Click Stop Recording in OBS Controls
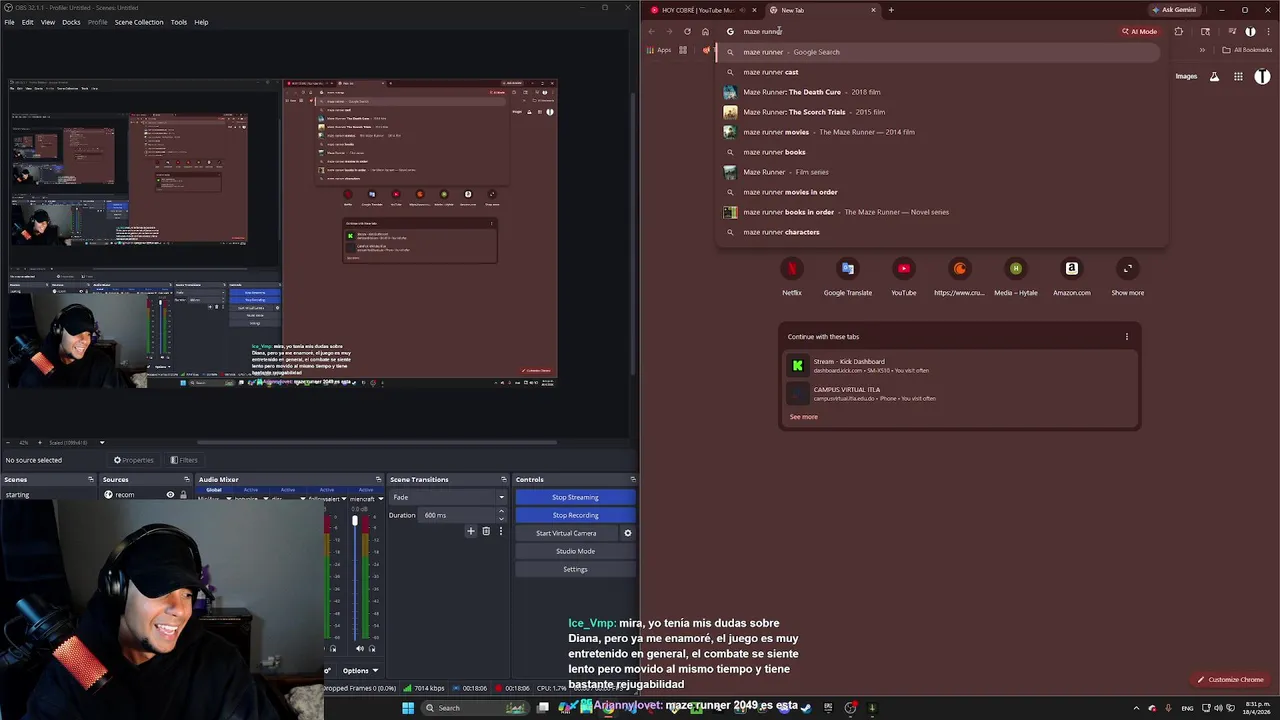 point(575,515)
